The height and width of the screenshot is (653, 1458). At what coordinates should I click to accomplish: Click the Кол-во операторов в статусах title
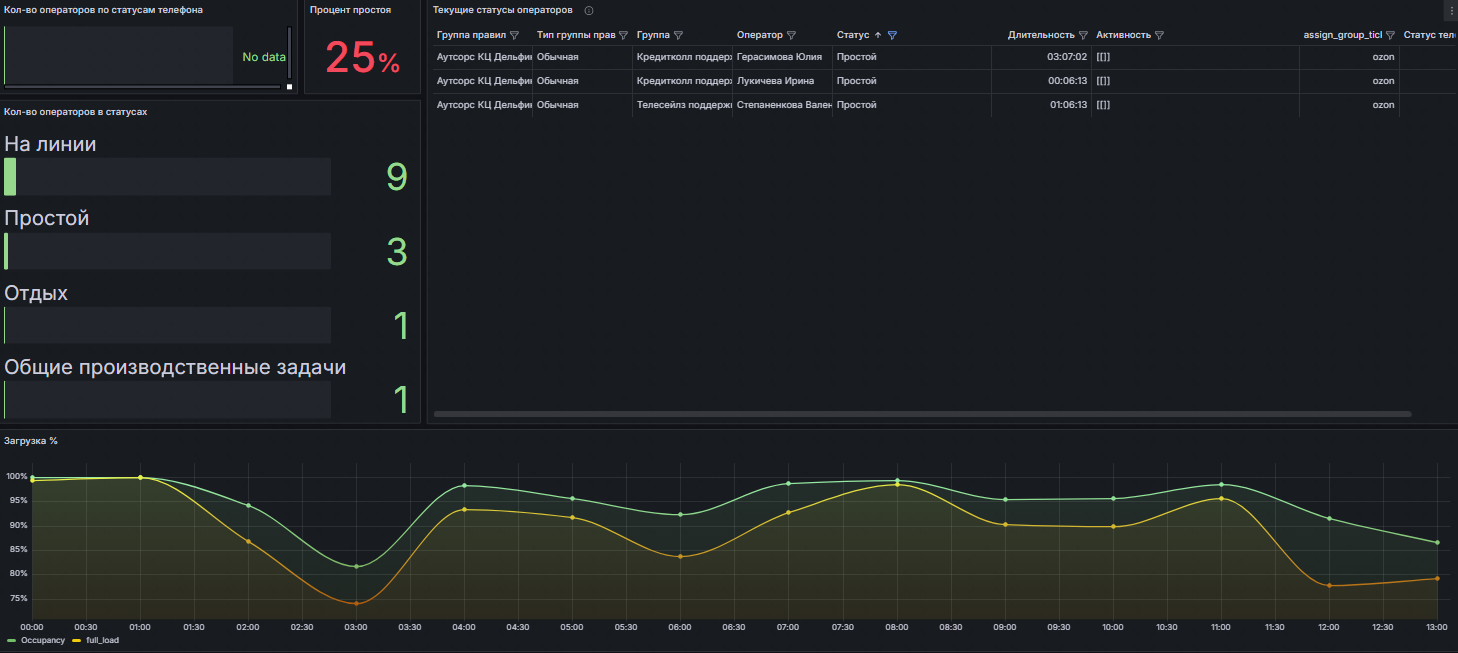coord(76,112)
